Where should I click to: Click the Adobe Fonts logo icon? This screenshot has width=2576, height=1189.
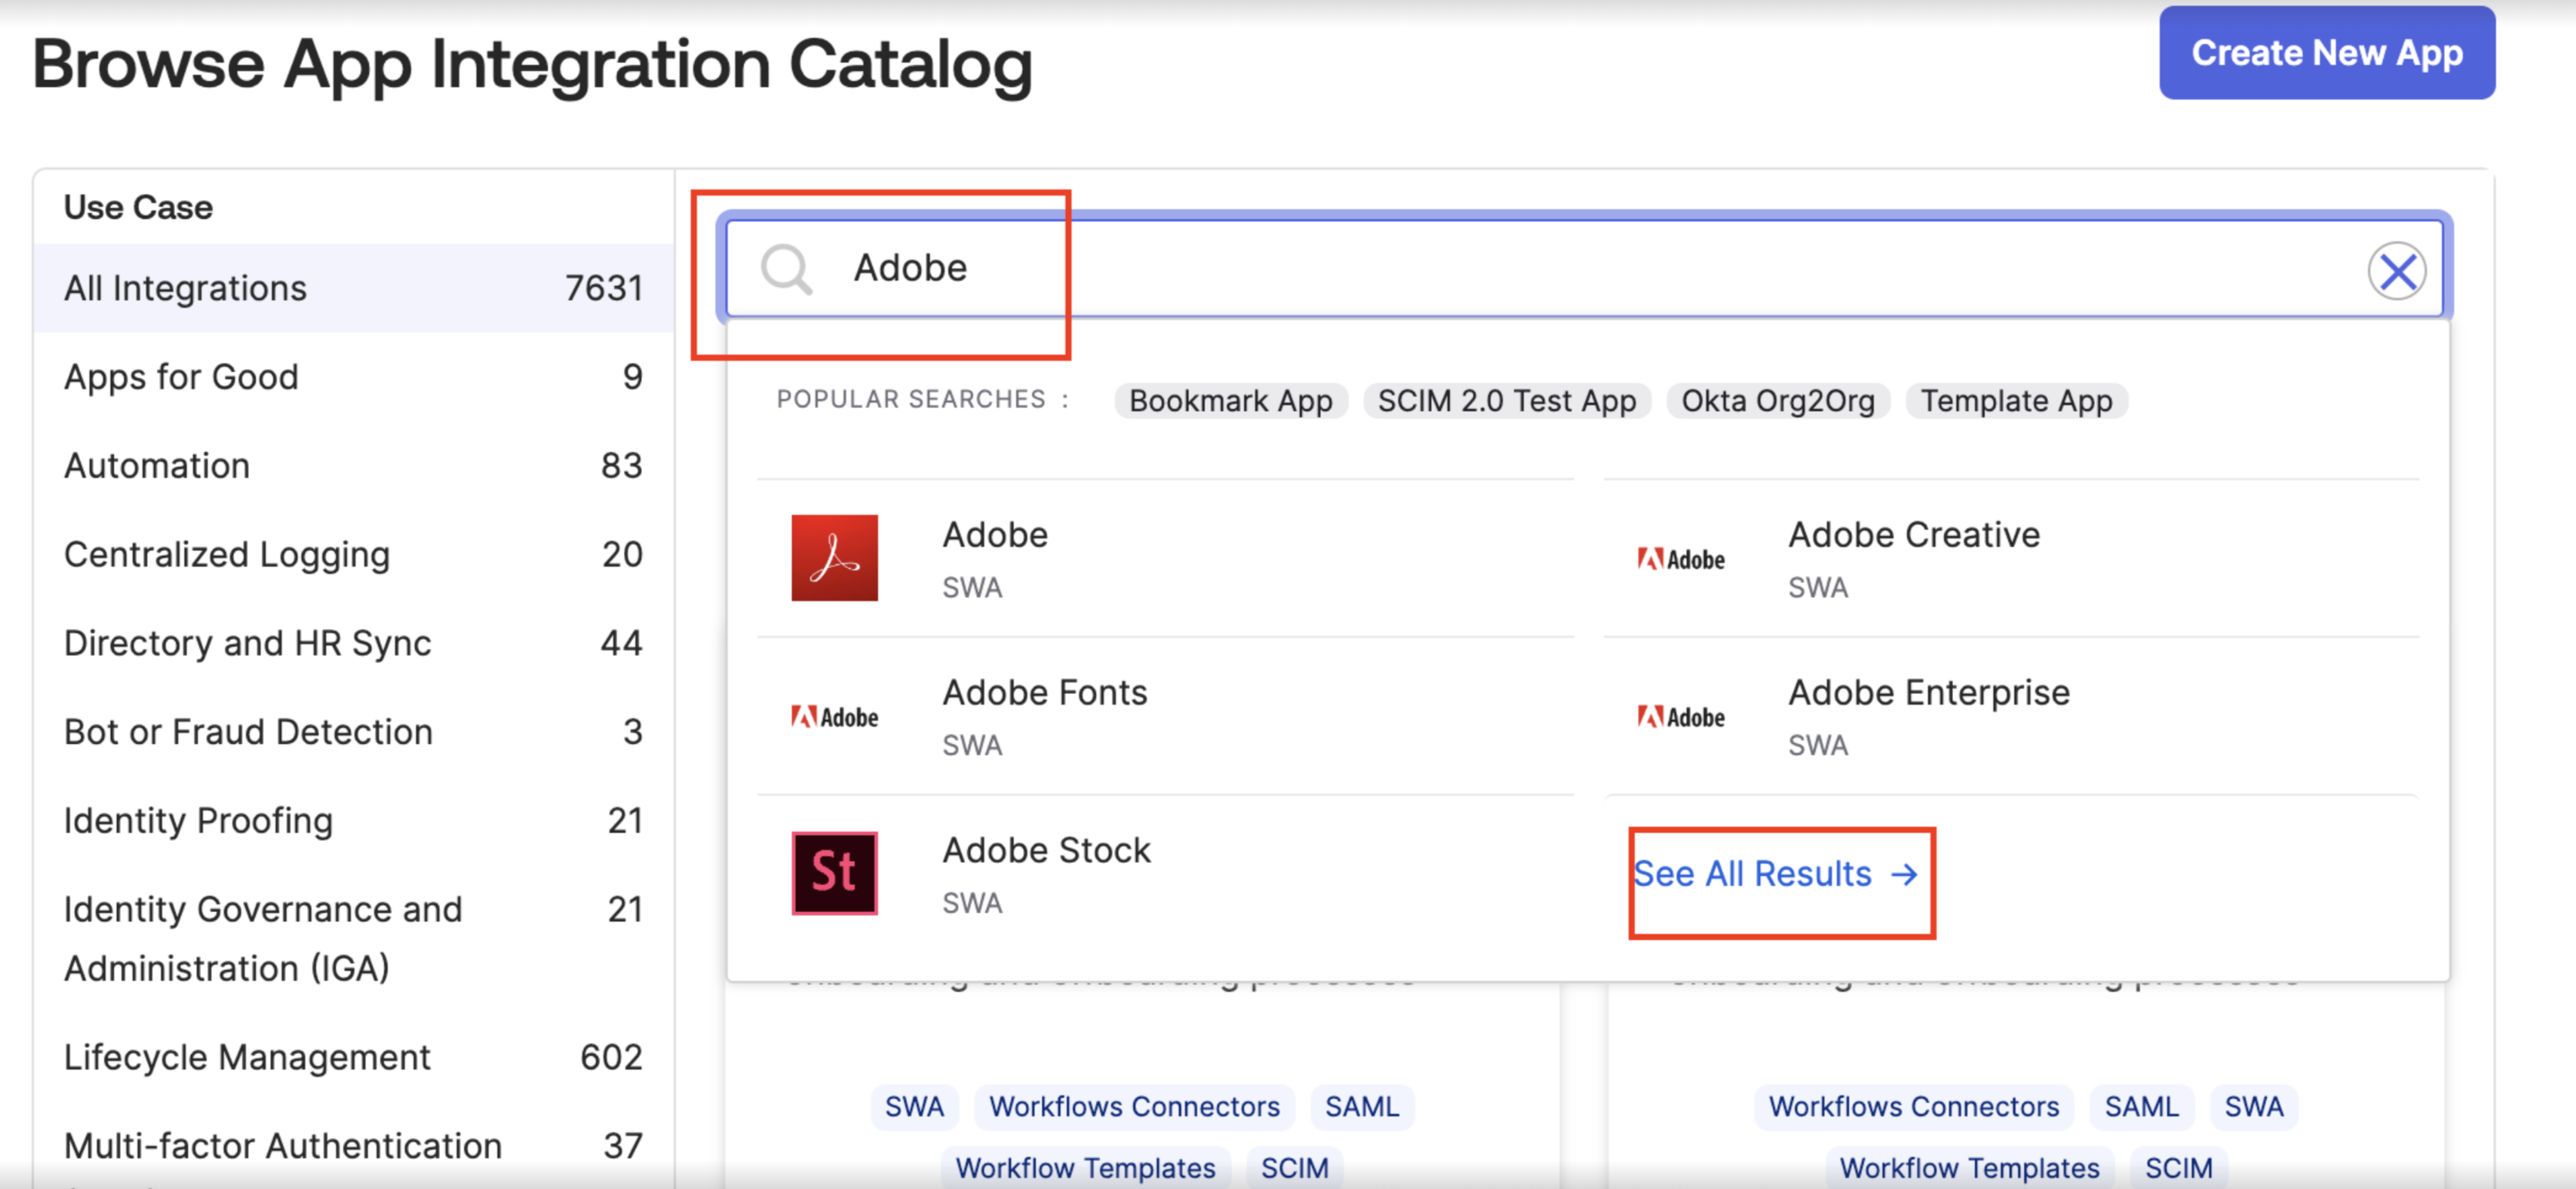835,717
